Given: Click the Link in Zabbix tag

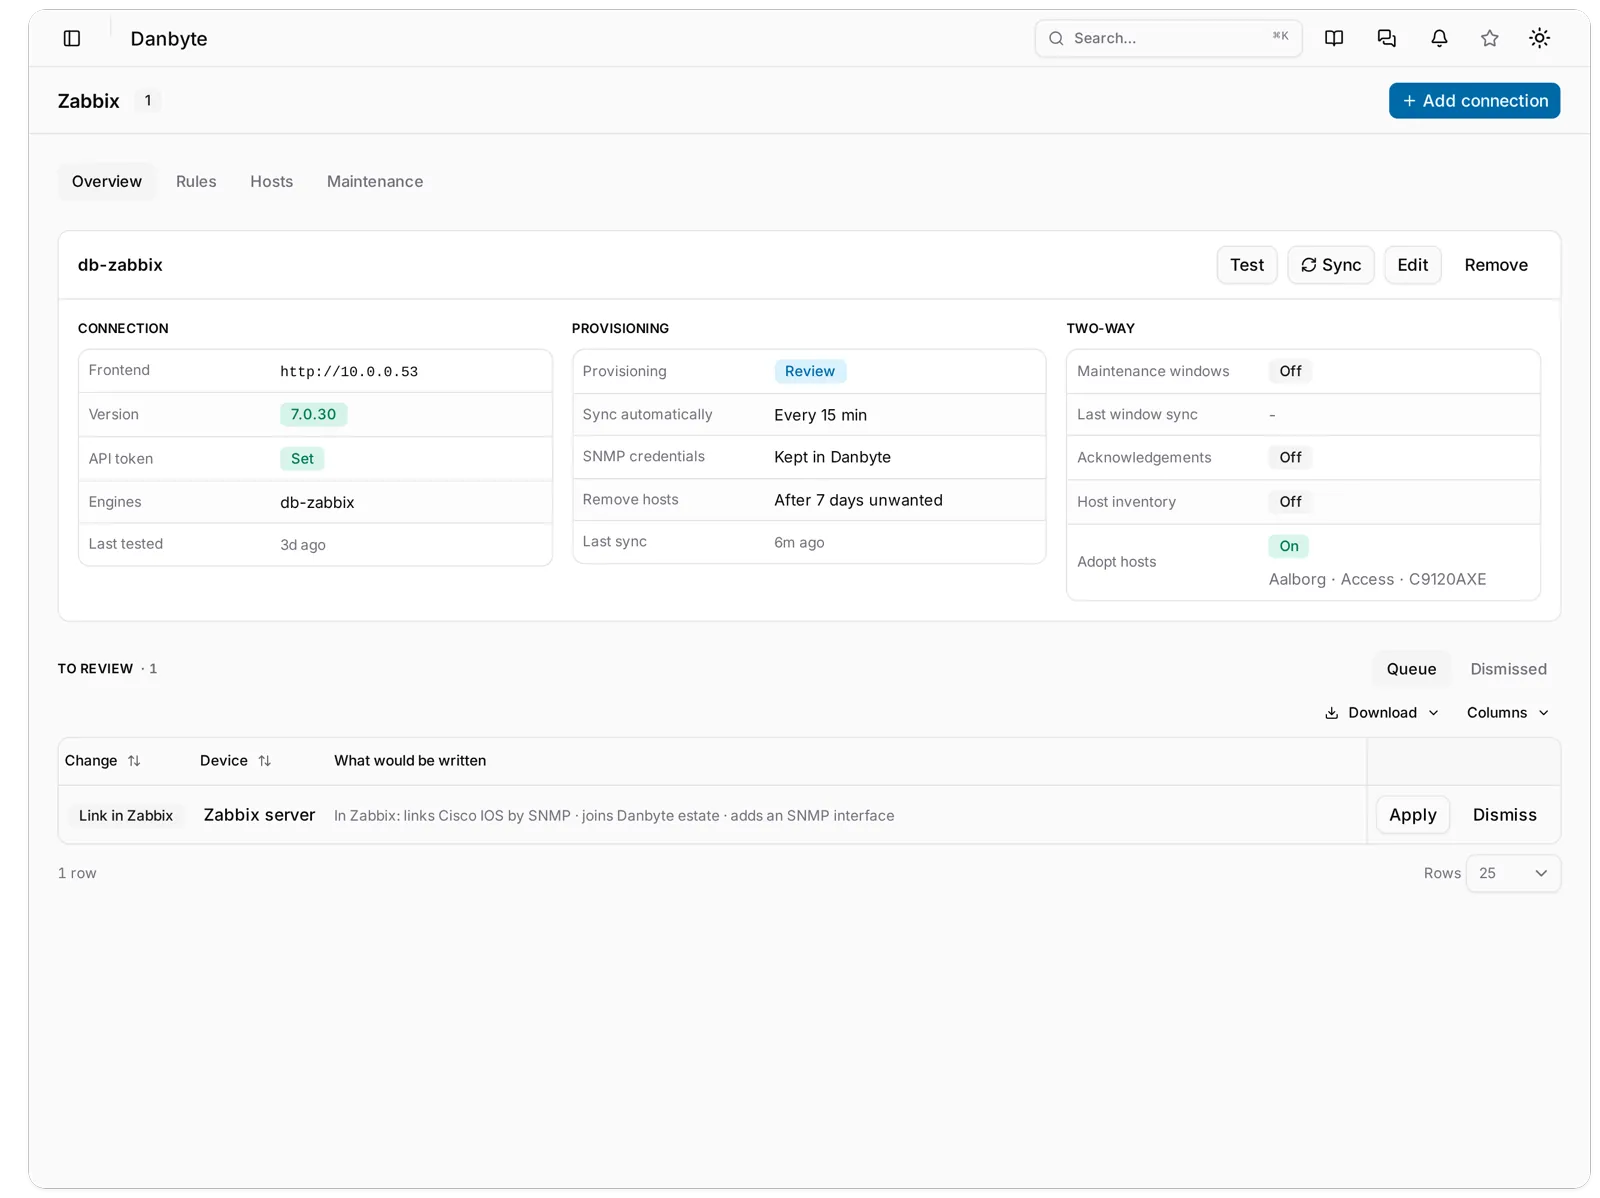Looking at the screenshot, I should pyautogui.click(x=126, y=816).
